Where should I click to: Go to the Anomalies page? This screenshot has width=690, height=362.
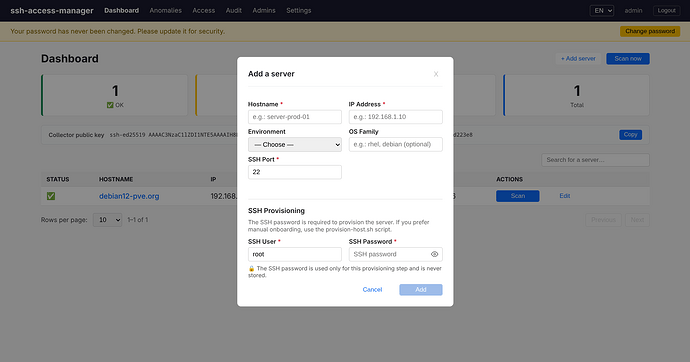[165, 11]
